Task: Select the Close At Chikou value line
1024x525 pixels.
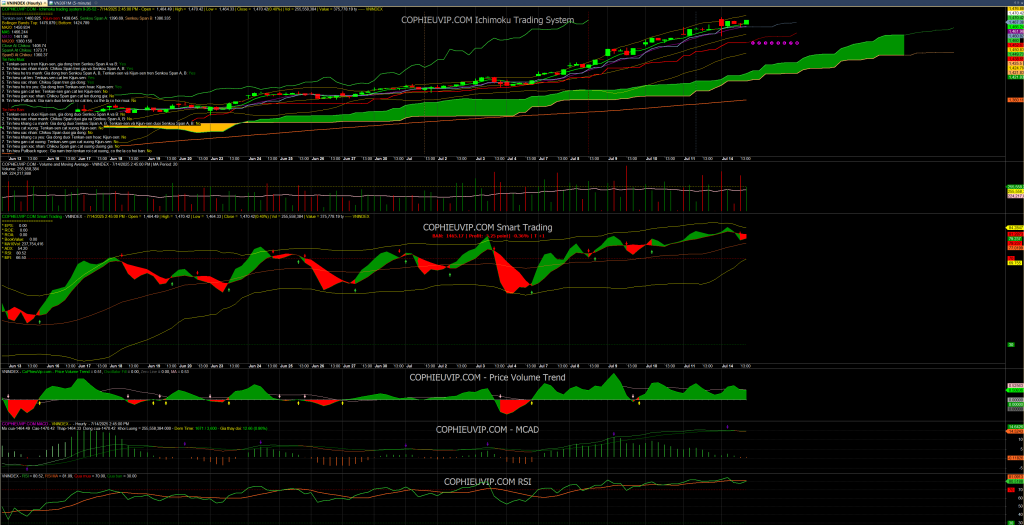Action: click(x=24, y=46)
